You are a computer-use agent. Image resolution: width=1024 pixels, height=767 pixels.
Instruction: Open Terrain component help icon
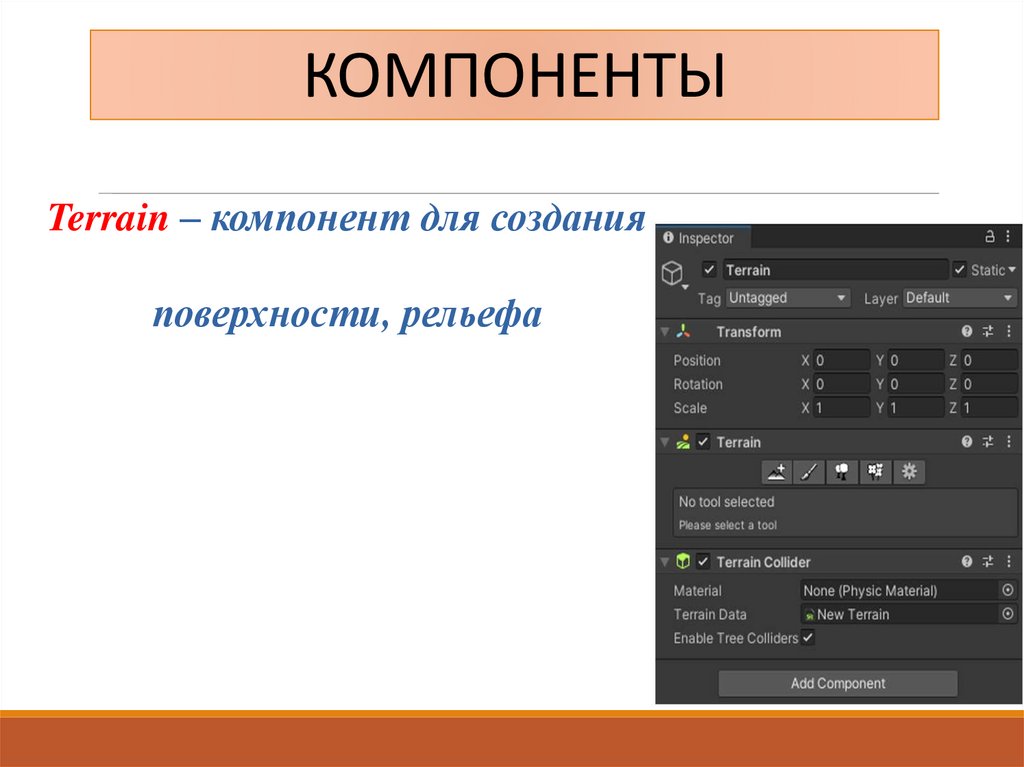coord(967,442)
